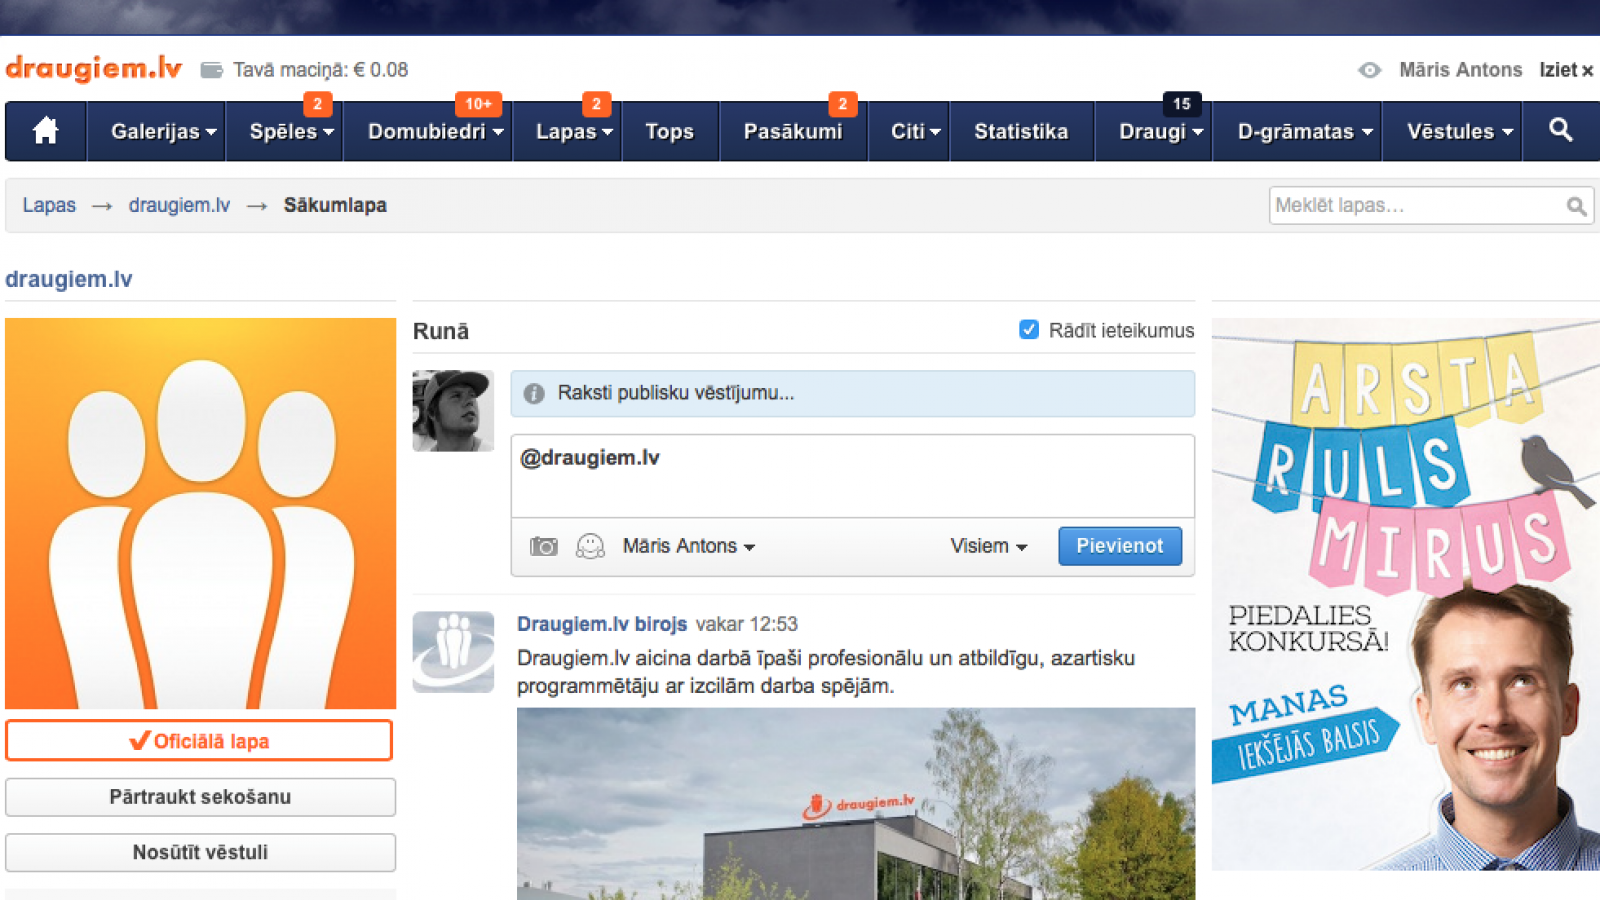Click the Tavā maciņā balance text

[x=320, y=70]
